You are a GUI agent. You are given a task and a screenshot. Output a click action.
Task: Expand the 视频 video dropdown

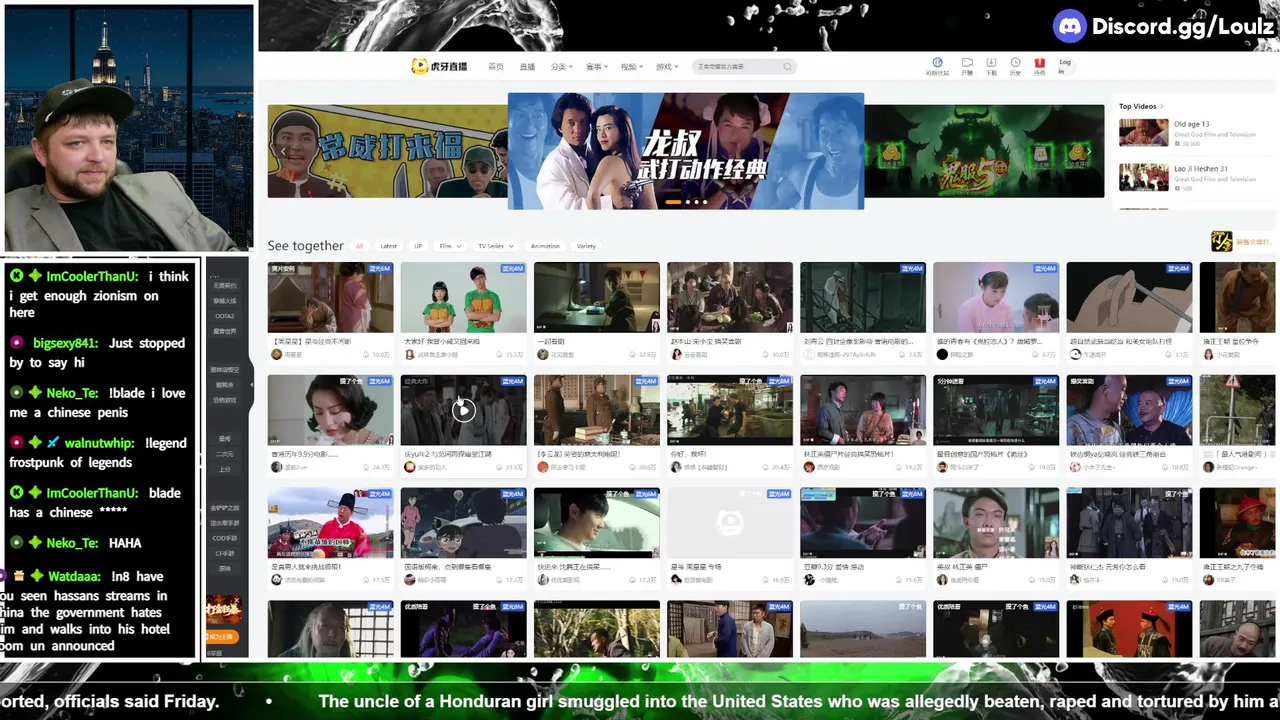point(631,67)
